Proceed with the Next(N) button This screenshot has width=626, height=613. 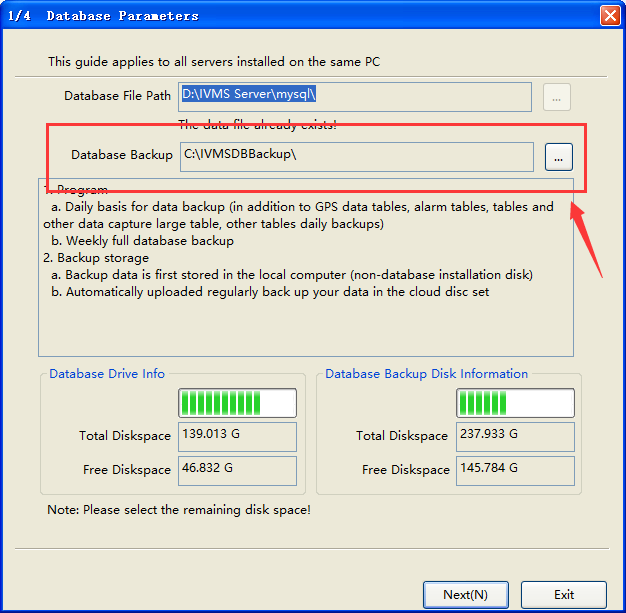466,595
